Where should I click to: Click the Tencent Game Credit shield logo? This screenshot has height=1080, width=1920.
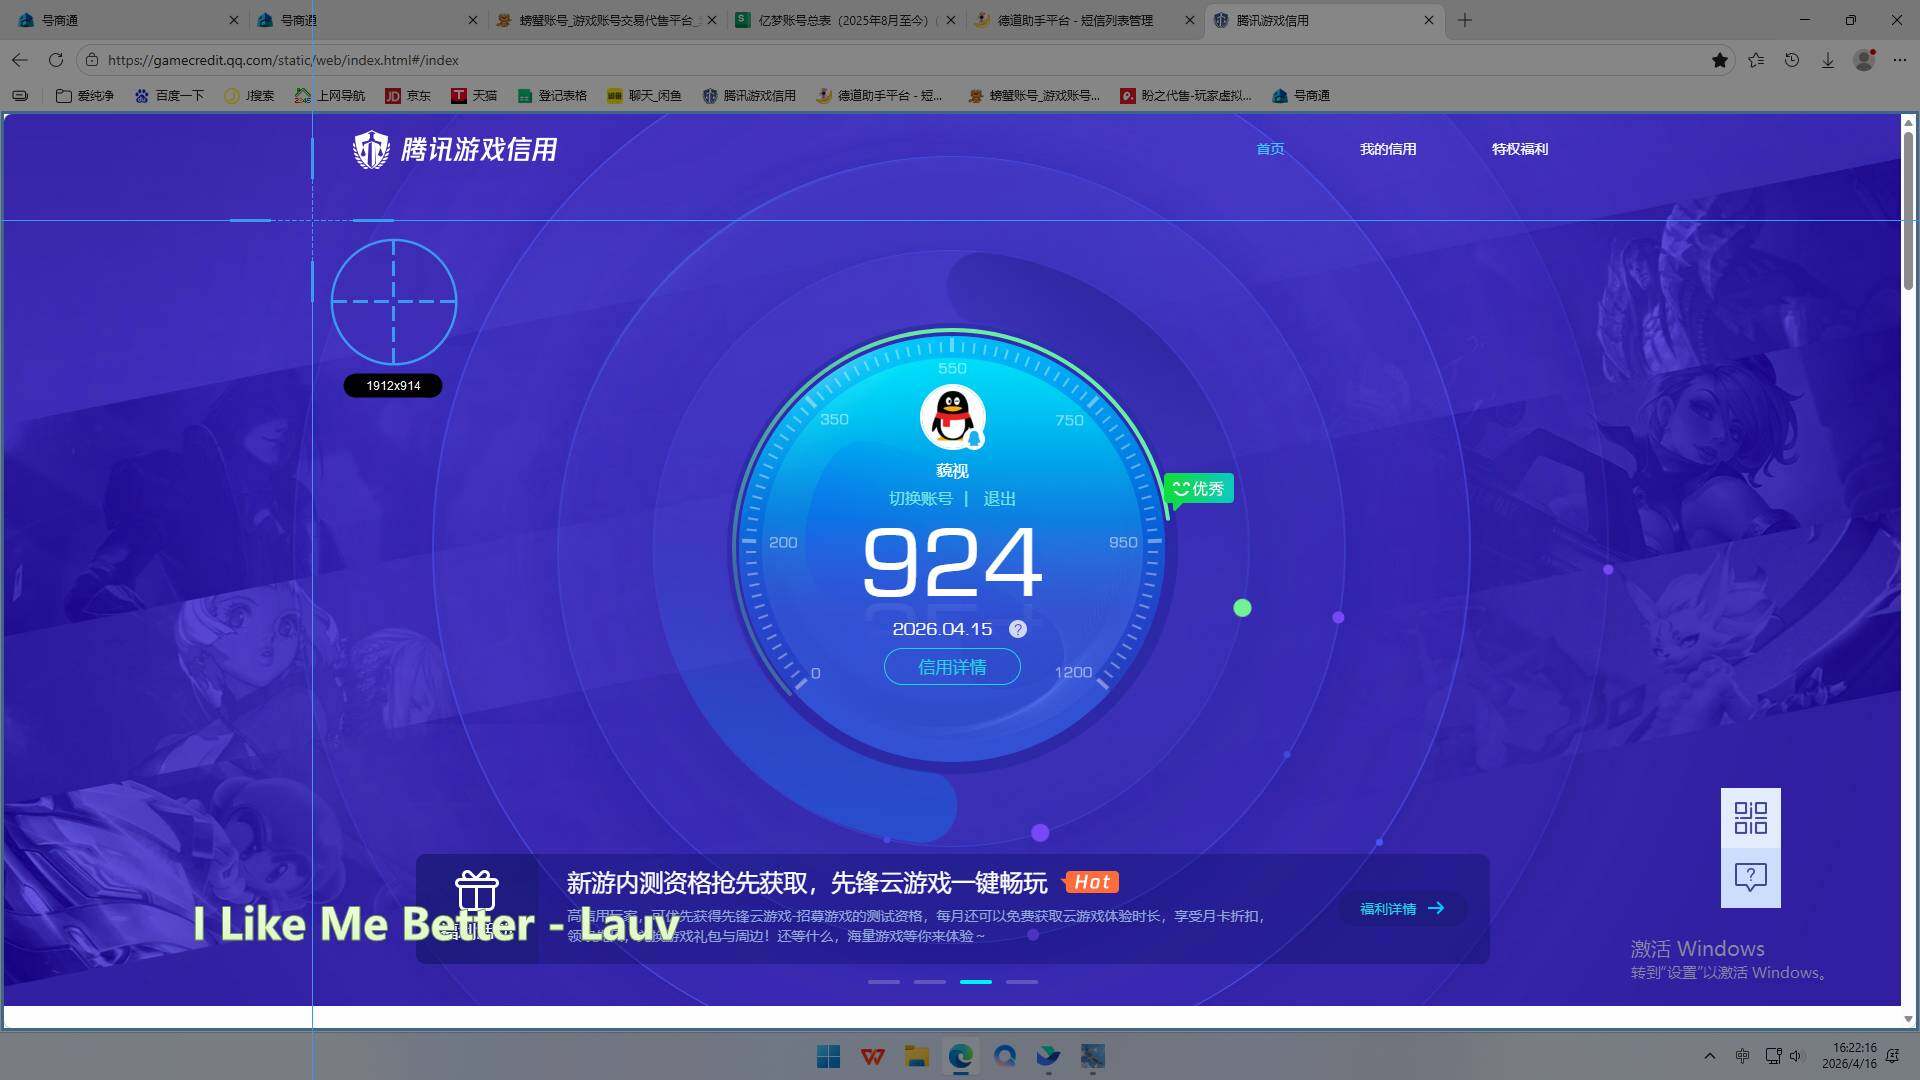click(x=371, y=150)
